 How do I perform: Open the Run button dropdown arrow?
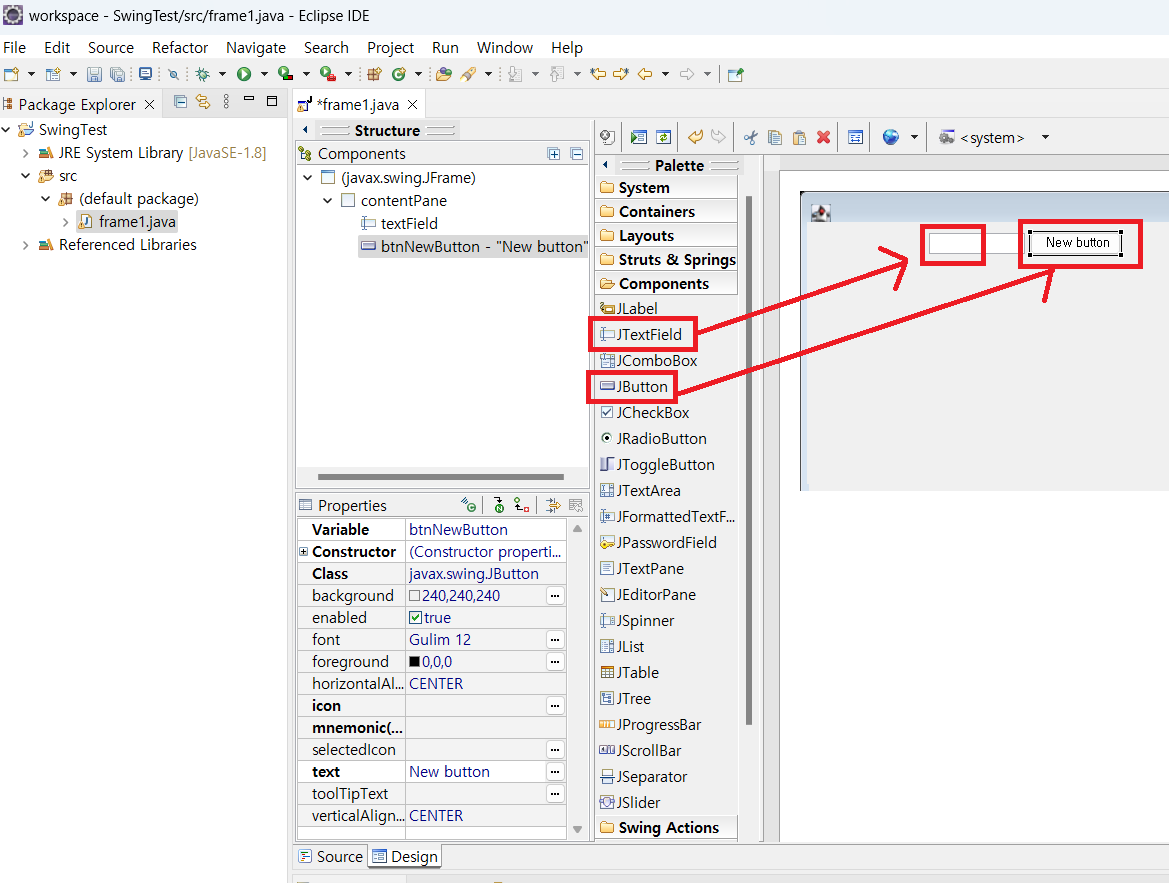tap(264, 74)
